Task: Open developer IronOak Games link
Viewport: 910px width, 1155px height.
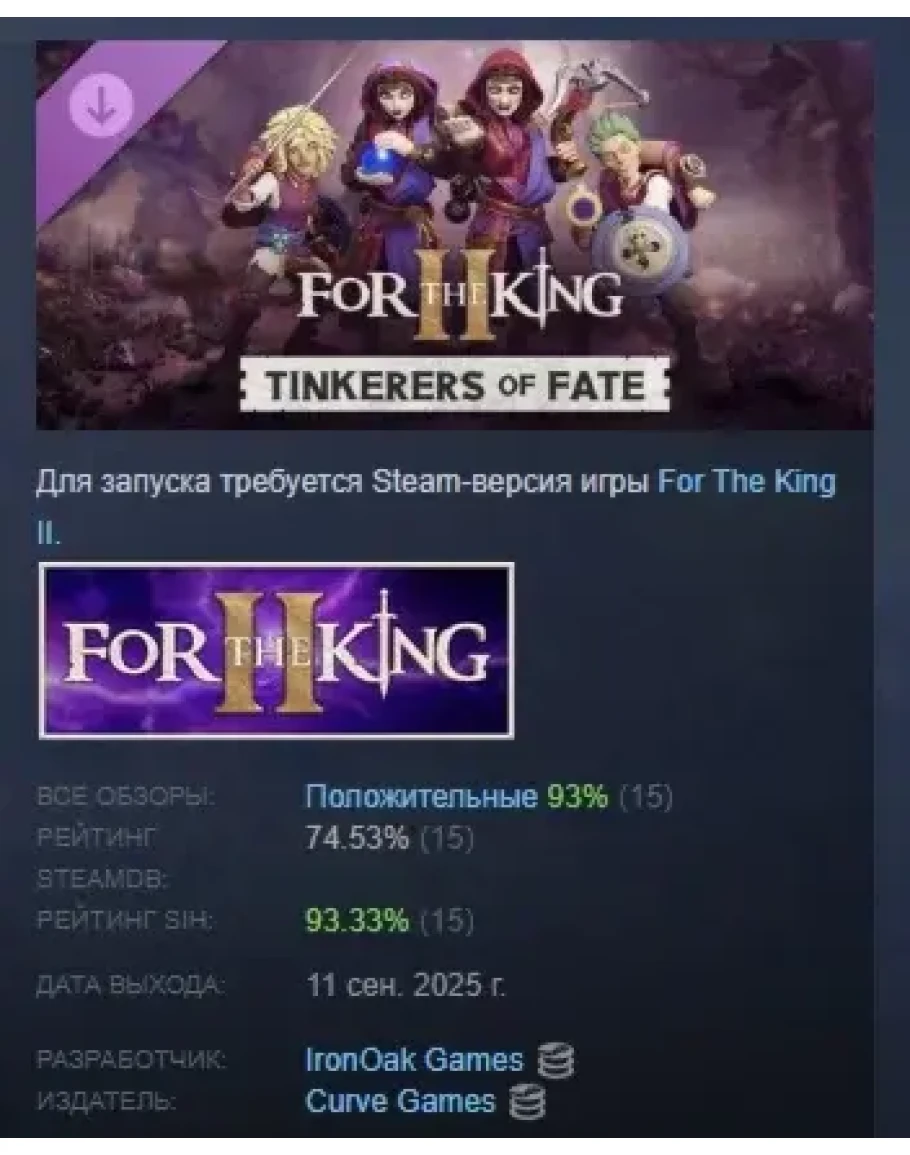Action: coord(413,1060)
